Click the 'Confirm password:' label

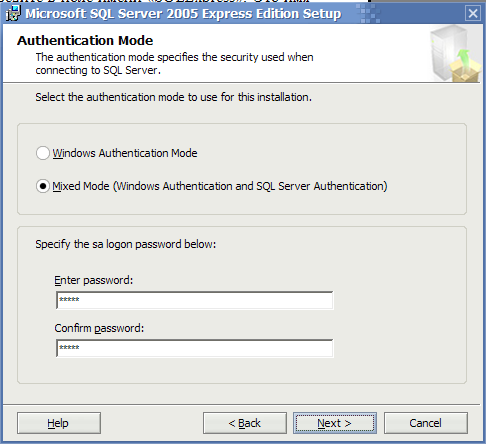click(99, 328)
